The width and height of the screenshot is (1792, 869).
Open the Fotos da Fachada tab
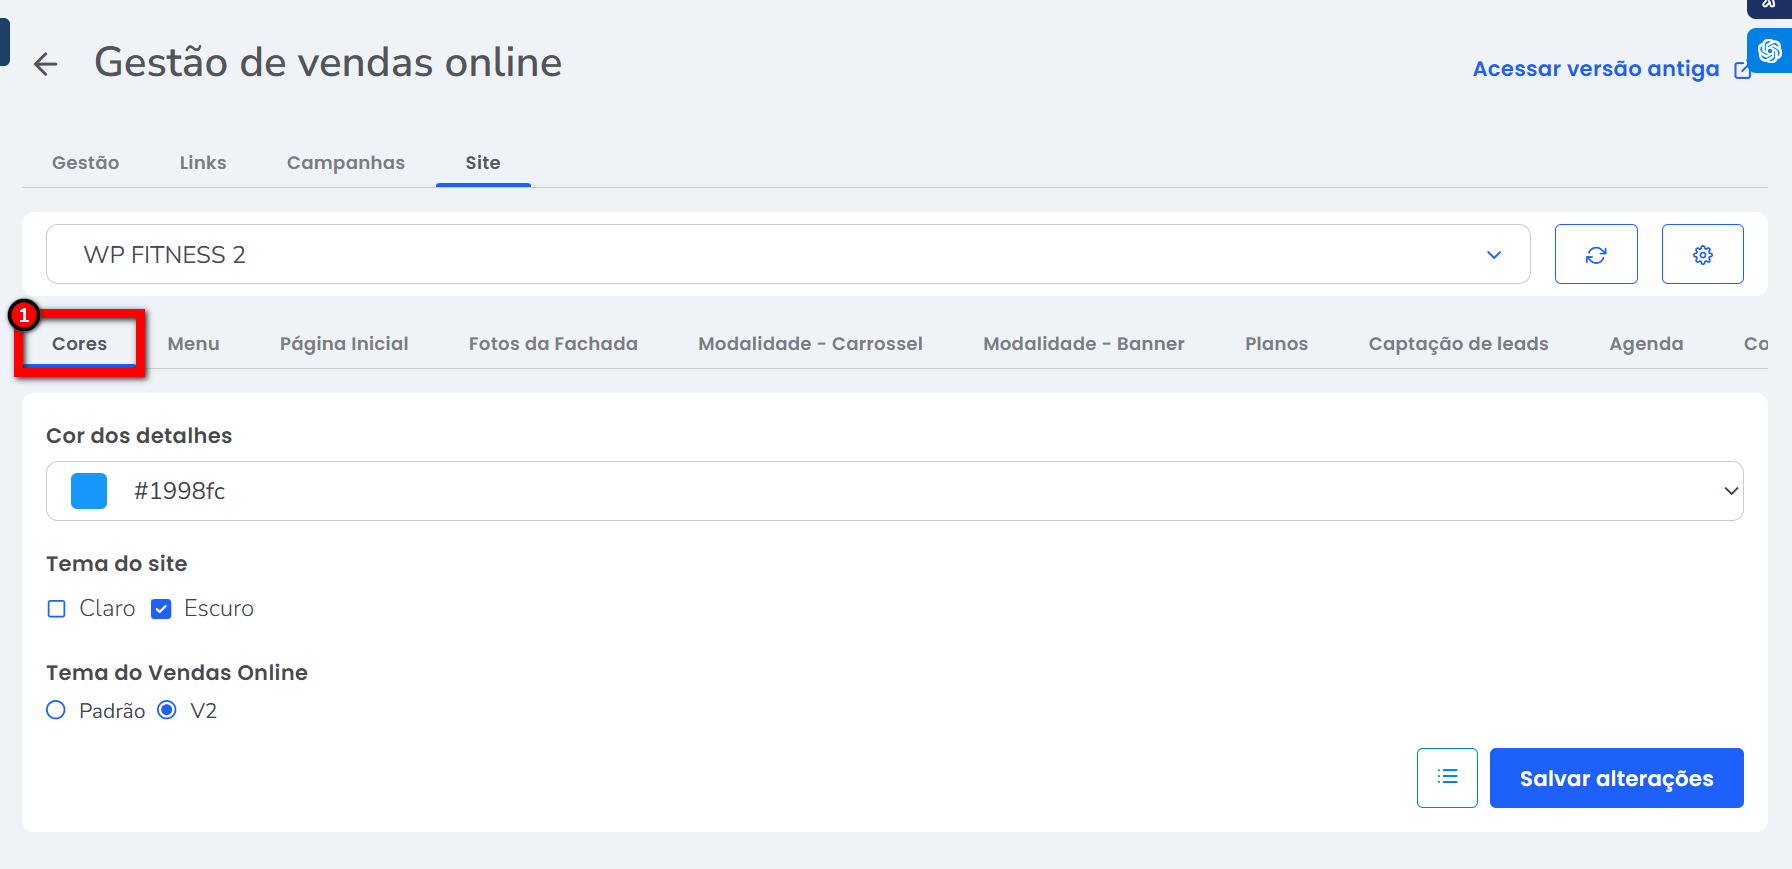click(x=553, y=344)
